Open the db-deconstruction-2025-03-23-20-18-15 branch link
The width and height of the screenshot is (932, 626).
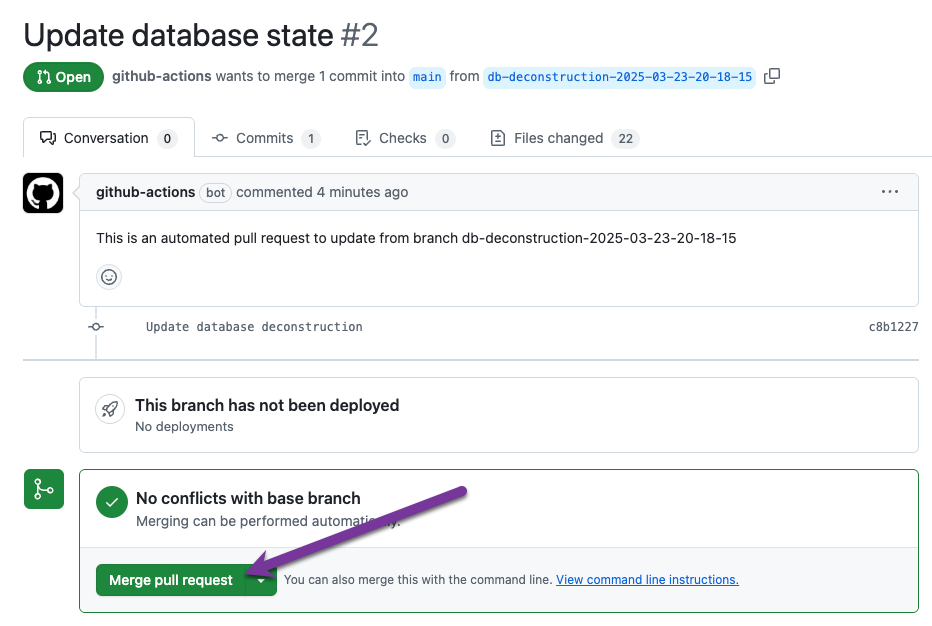point(619,77)
